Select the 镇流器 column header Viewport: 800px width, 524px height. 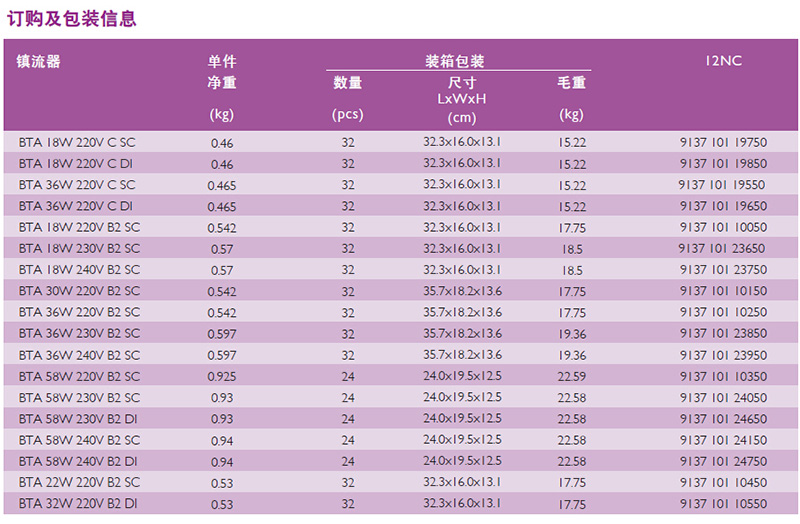click(x=39, y=61)
